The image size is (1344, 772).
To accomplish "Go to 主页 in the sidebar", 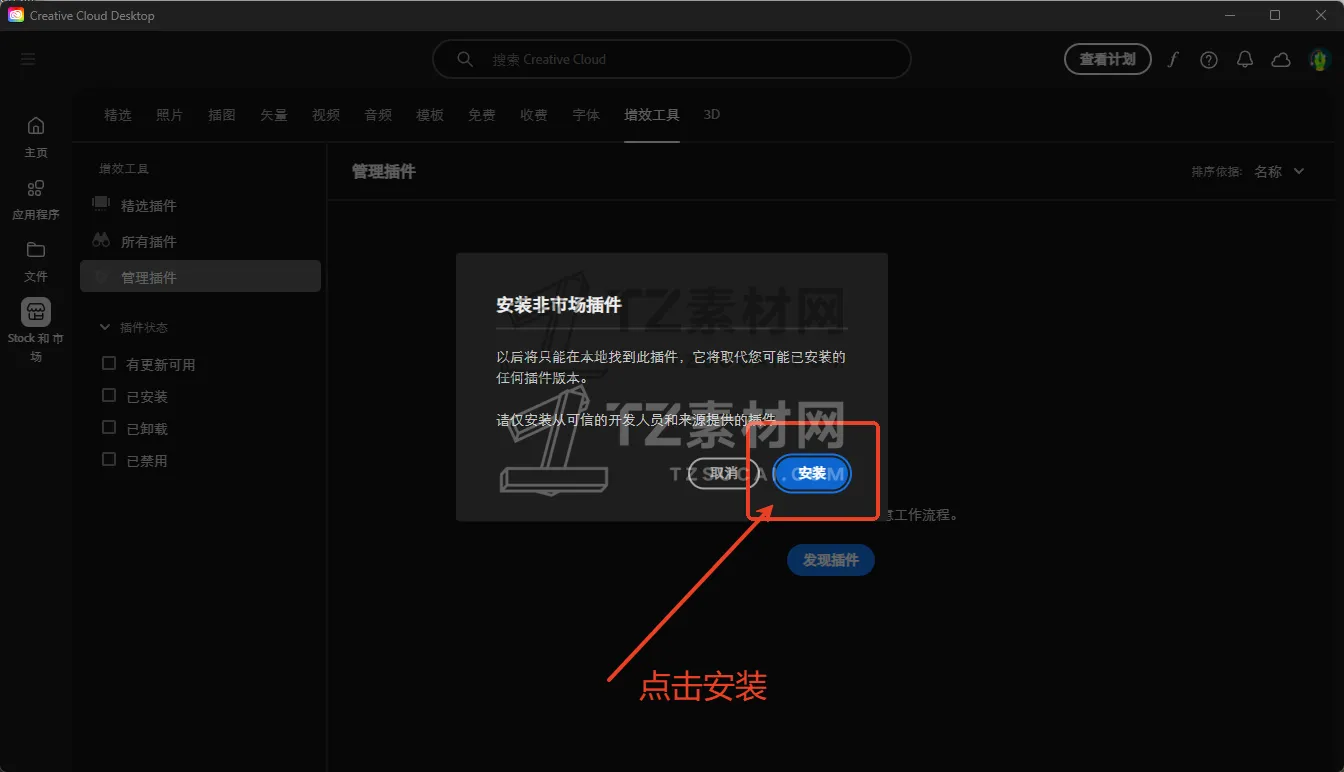I will coord(36,137).
